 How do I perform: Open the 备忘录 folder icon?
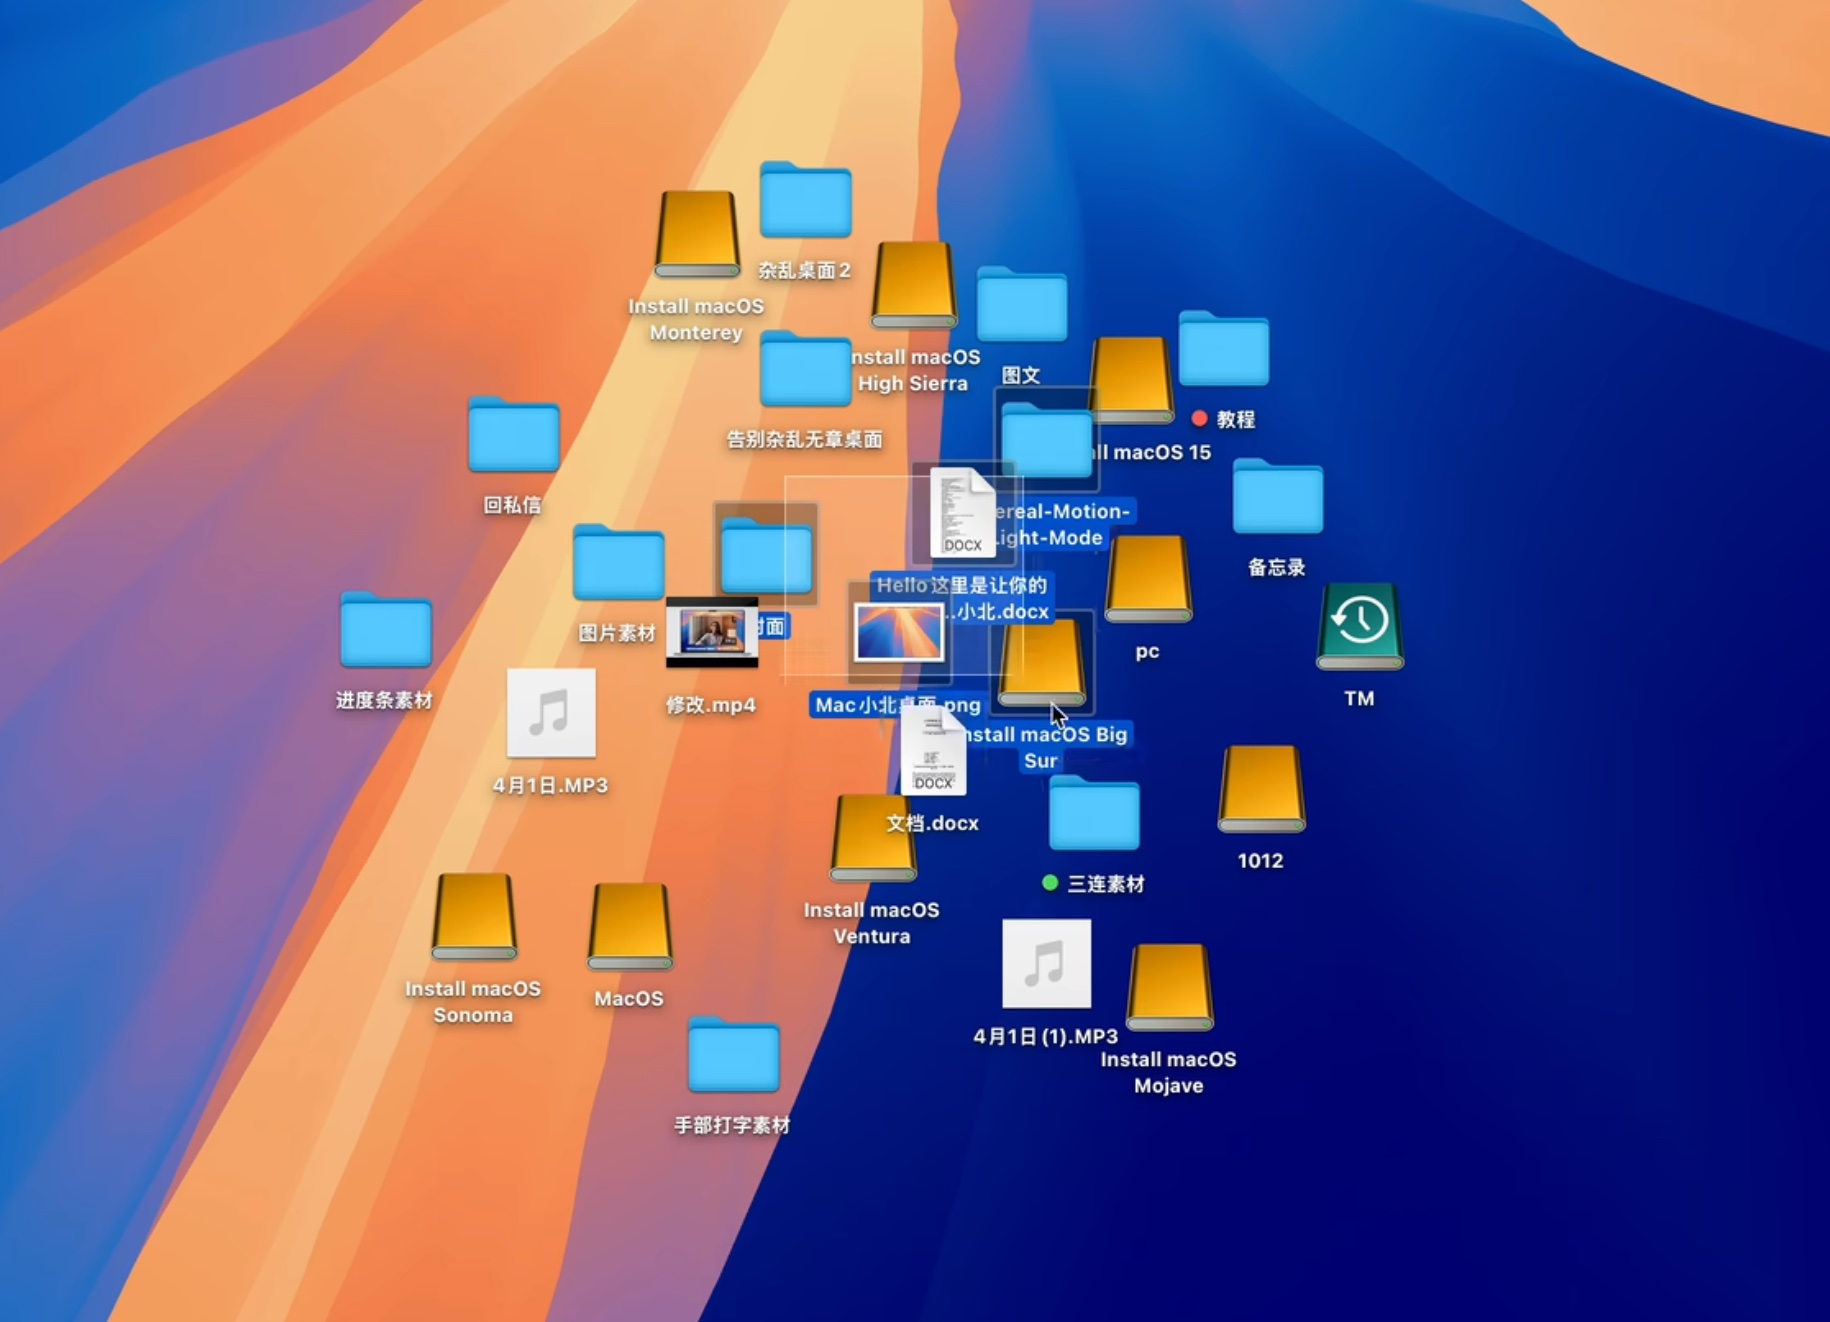click(x=1277, y=496)
